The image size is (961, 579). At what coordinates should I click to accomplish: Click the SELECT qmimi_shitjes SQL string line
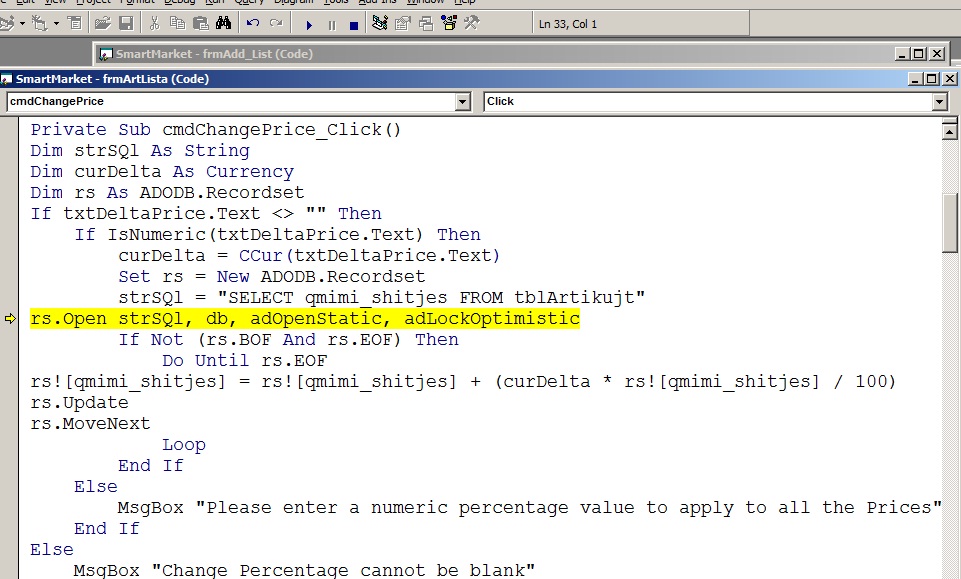click(382, 297)
